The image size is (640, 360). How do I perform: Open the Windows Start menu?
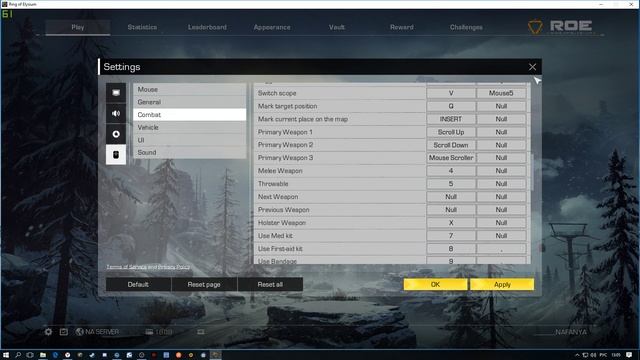pyautogui.click(x=6, y=355)
